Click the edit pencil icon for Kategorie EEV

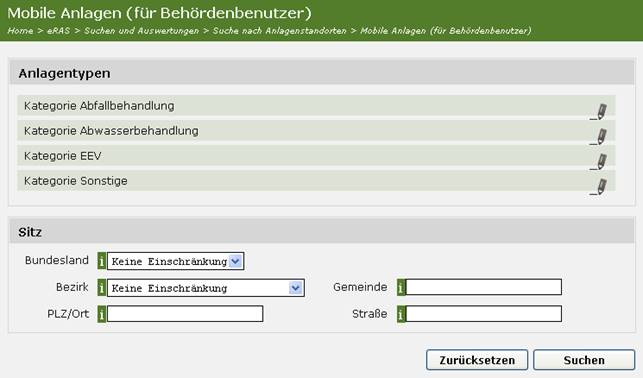(x=599, y=162)
